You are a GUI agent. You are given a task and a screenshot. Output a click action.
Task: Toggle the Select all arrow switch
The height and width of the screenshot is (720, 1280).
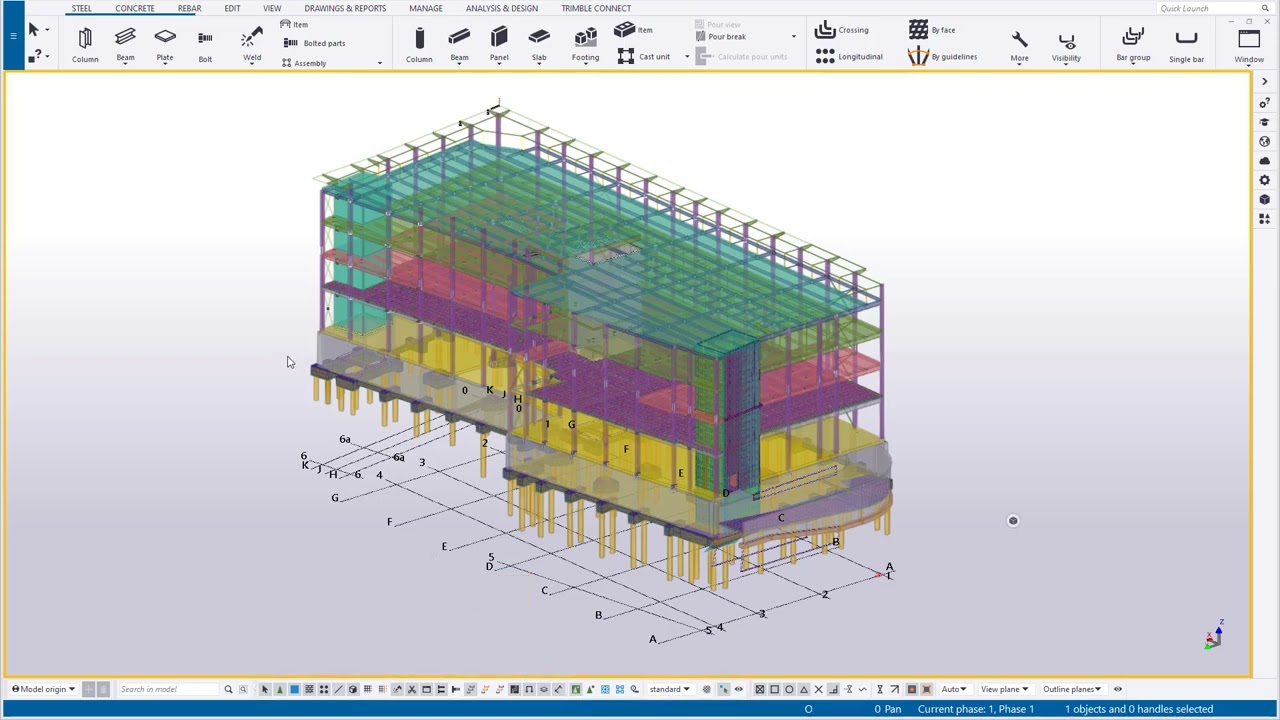point(265,689)
